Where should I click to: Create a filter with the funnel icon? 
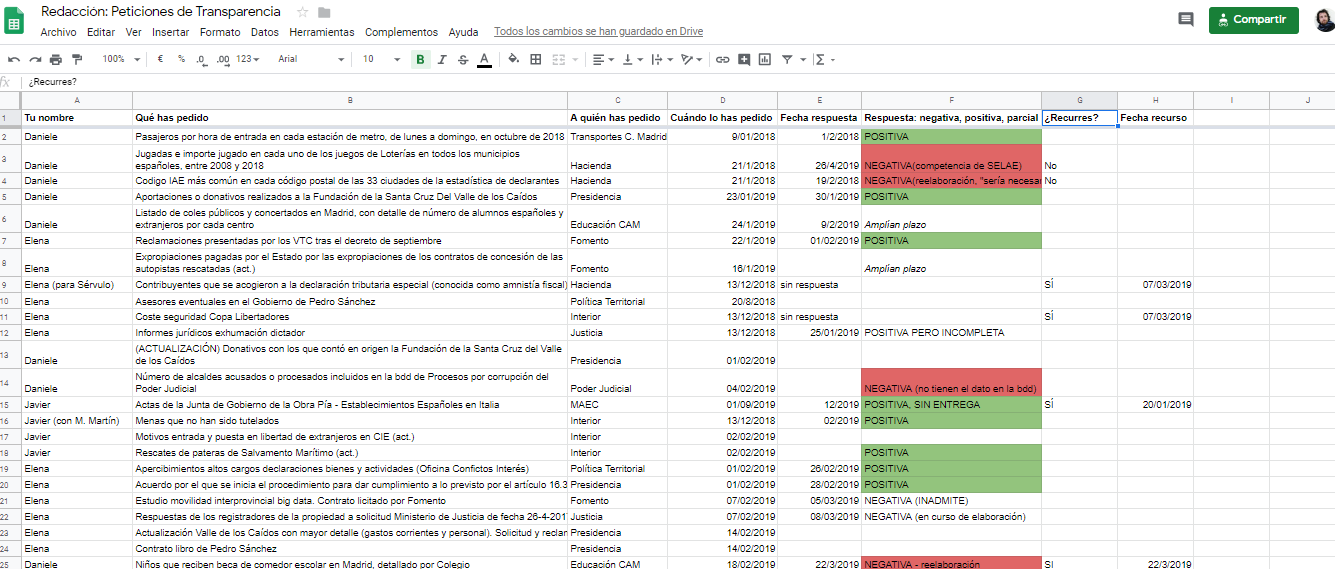[x=787, y=60]
